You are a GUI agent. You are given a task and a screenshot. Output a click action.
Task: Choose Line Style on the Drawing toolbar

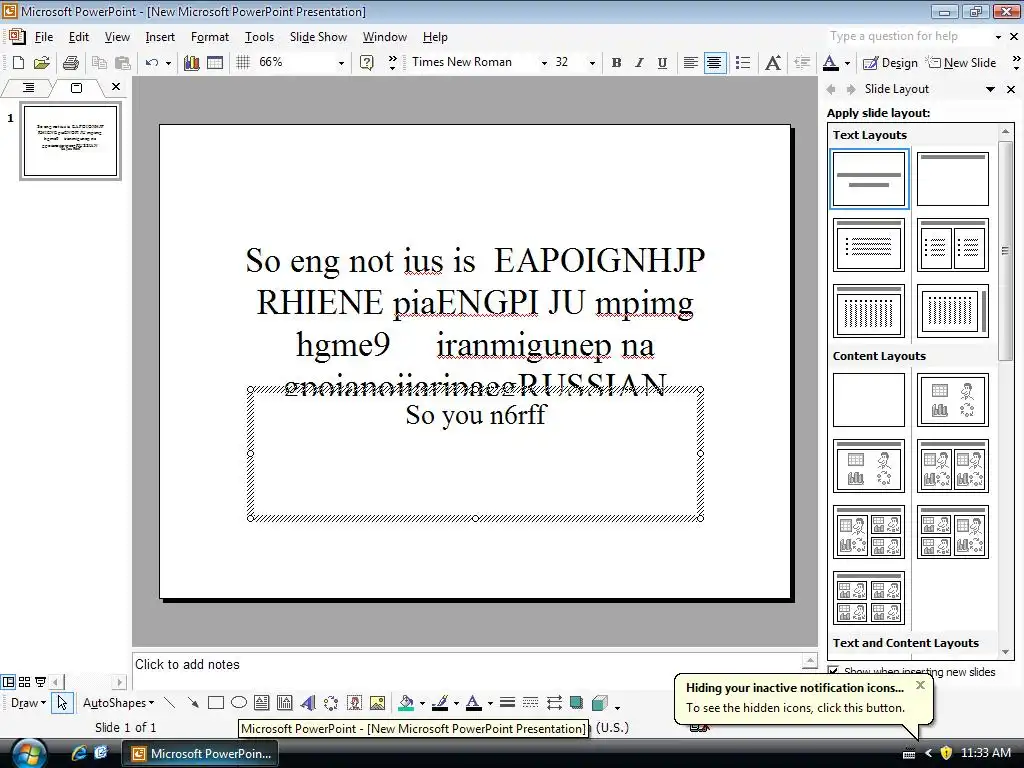pyautogui.click(x=507, y=703)
